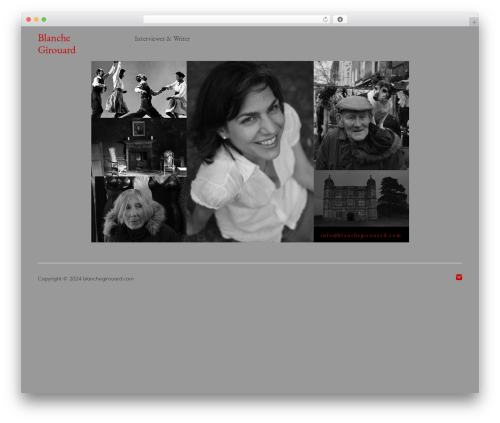Click the dancers photo in collage
The width and height of the screenshot is (500, 423).
pyautogui.click(x=139, y=89)
